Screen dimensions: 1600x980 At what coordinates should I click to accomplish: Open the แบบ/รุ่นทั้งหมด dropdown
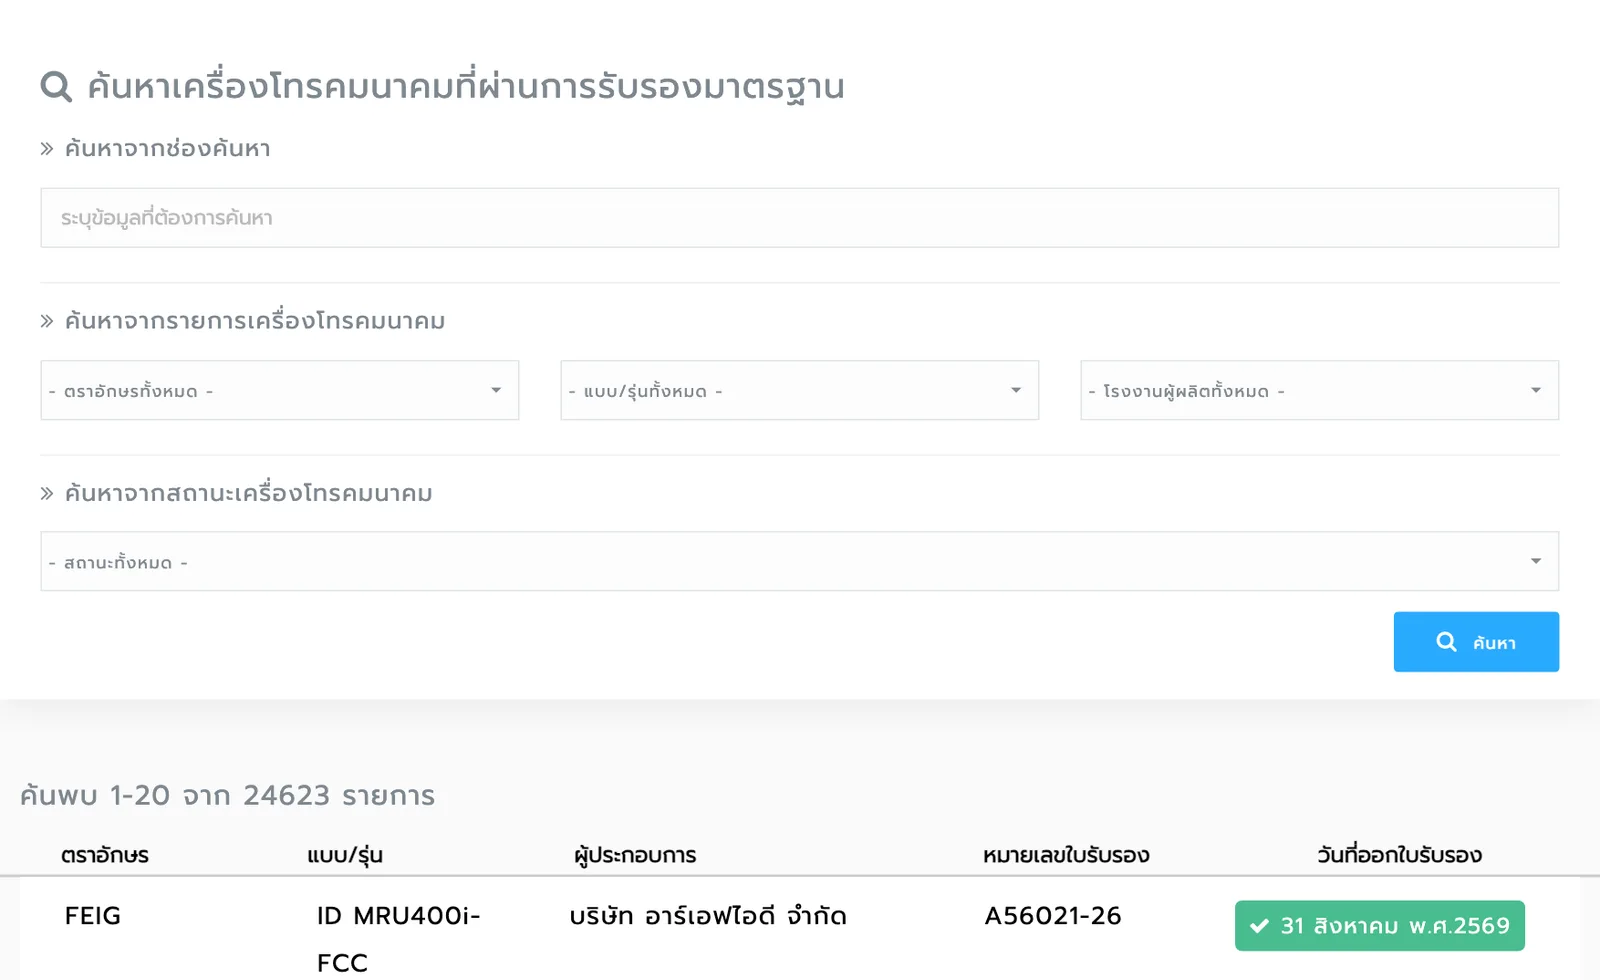tap(799, 390)
